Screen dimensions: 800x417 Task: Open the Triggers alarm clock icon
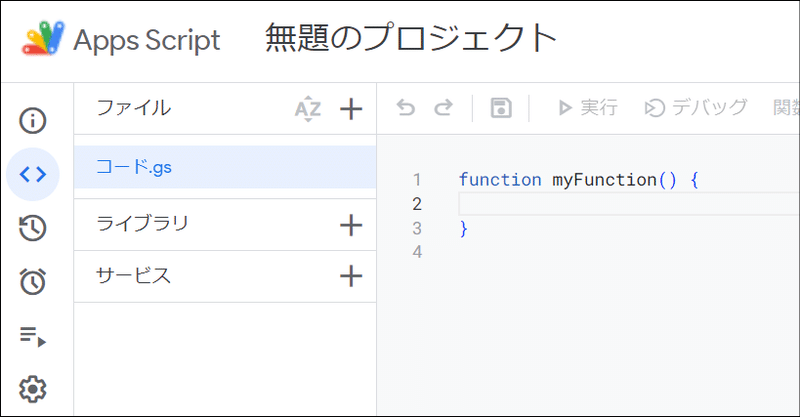pos(33,282)
